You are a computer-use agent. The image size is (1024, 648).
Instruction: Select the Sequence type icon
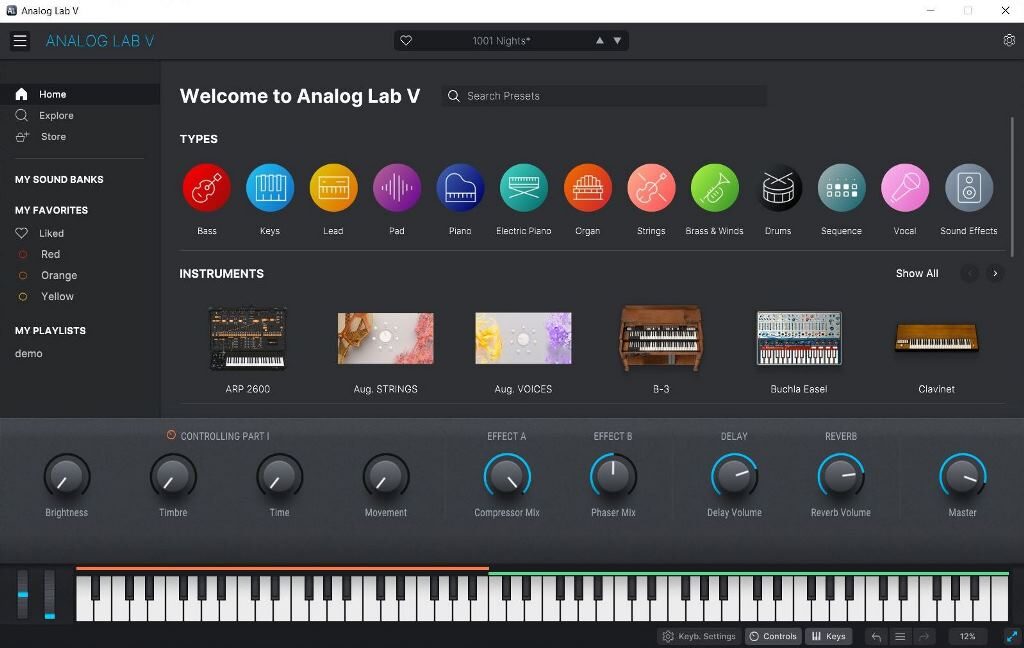coord(841,188)
